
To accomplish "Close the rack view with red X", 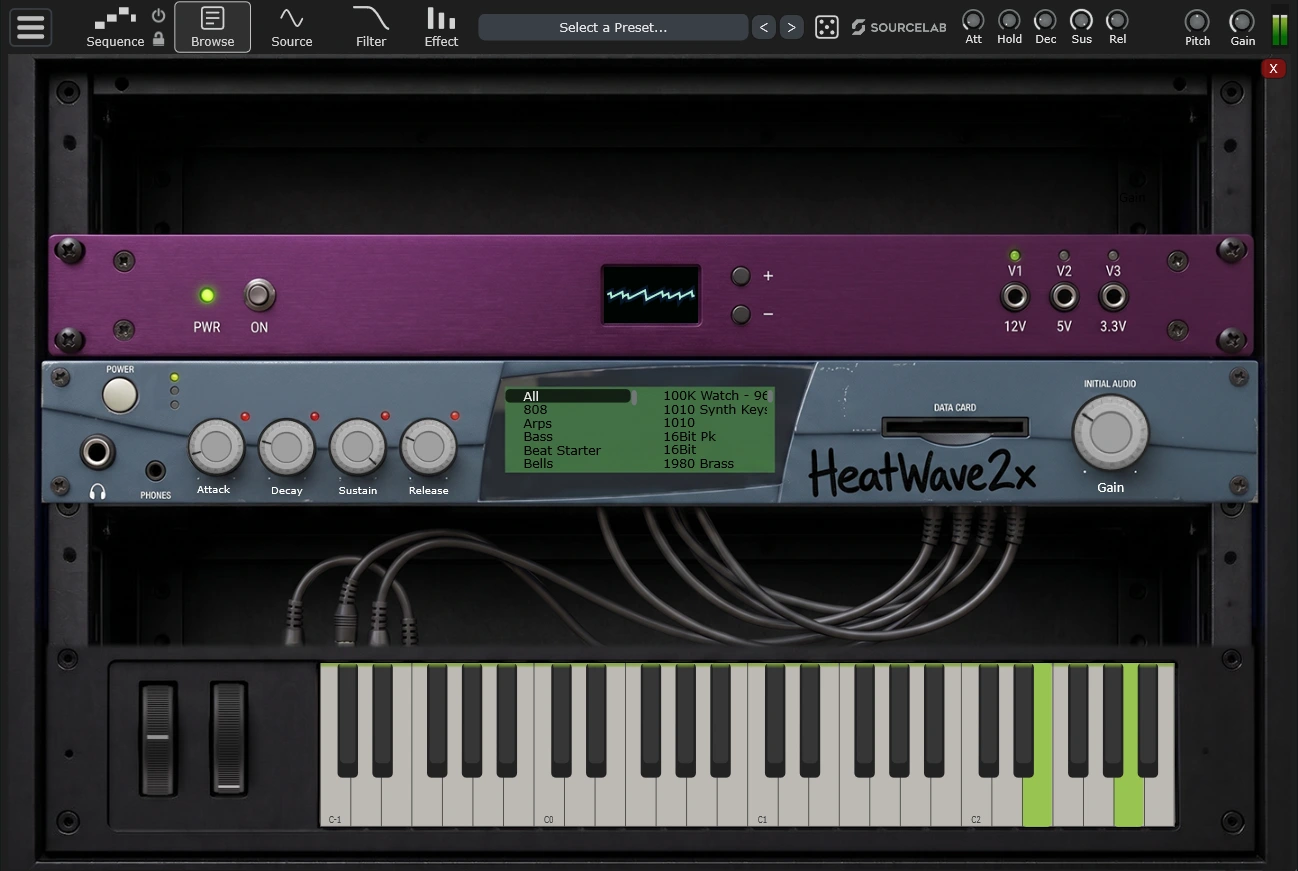I will pos(1273,68).
